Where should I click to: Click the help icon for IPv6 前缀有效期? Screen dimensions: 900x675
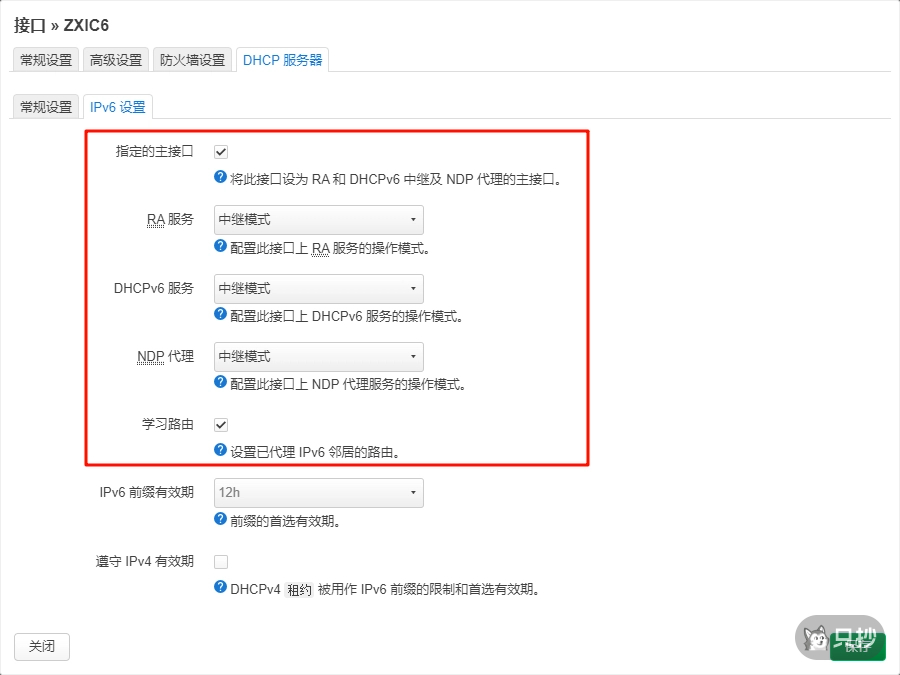tap(218, 520)
